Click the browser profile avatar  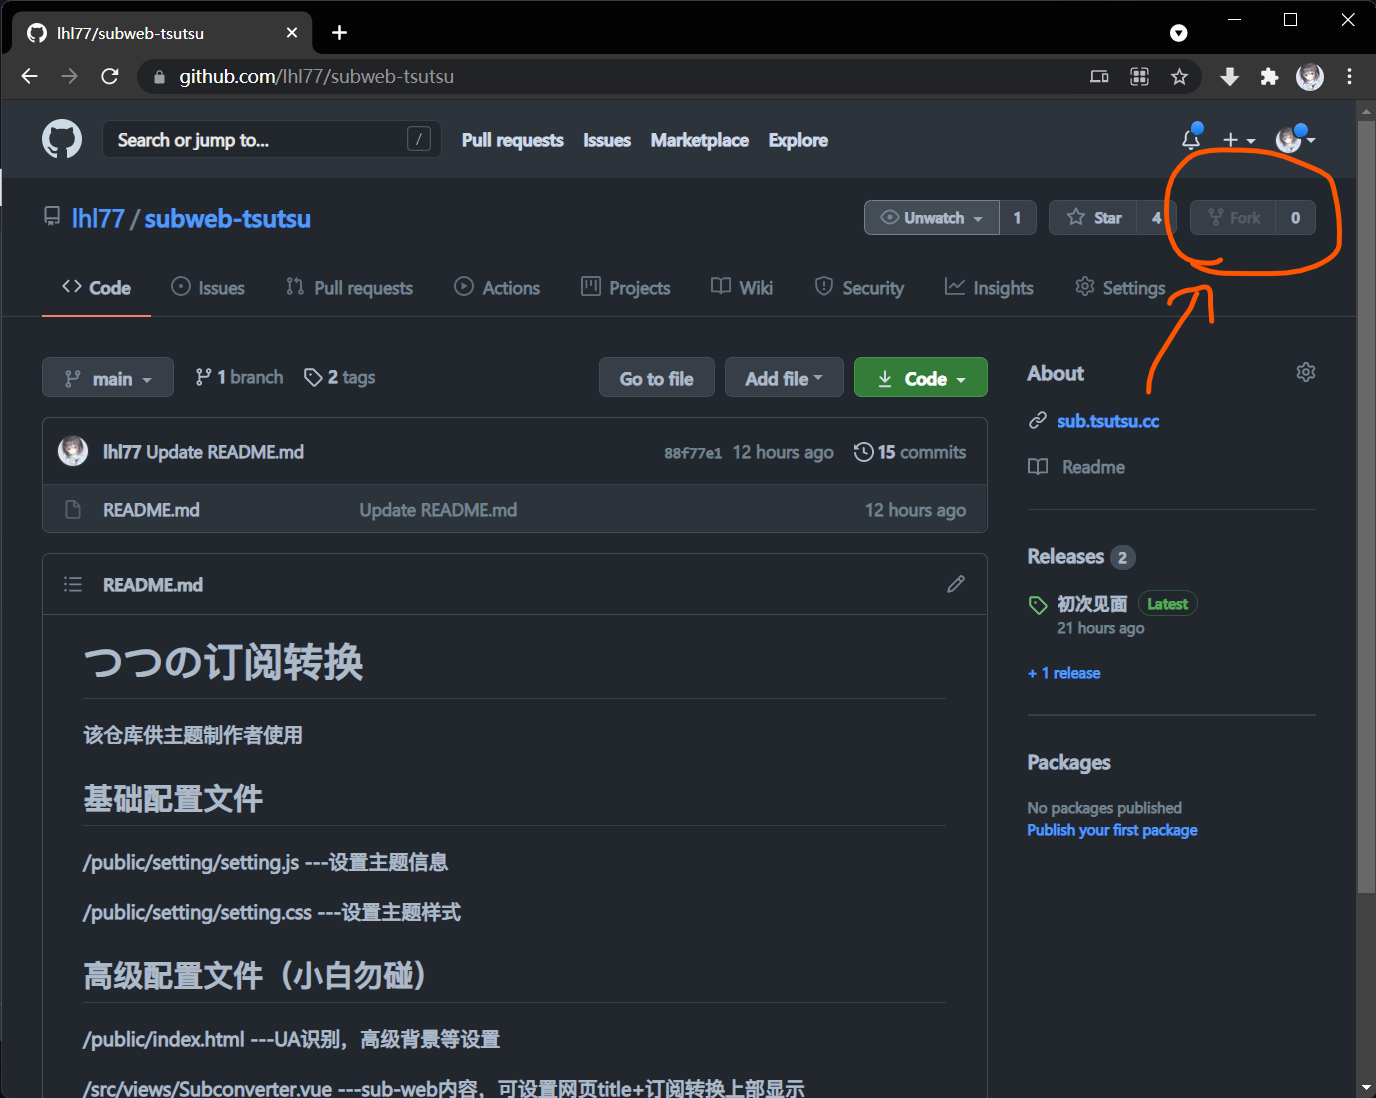tap(1310, 76)
